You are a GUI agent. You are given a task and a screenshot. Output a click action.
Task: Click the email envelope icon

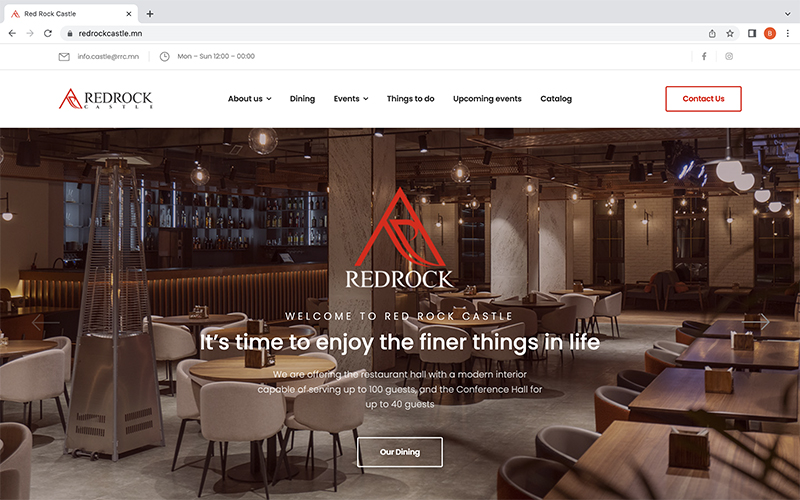click(64, 57)
